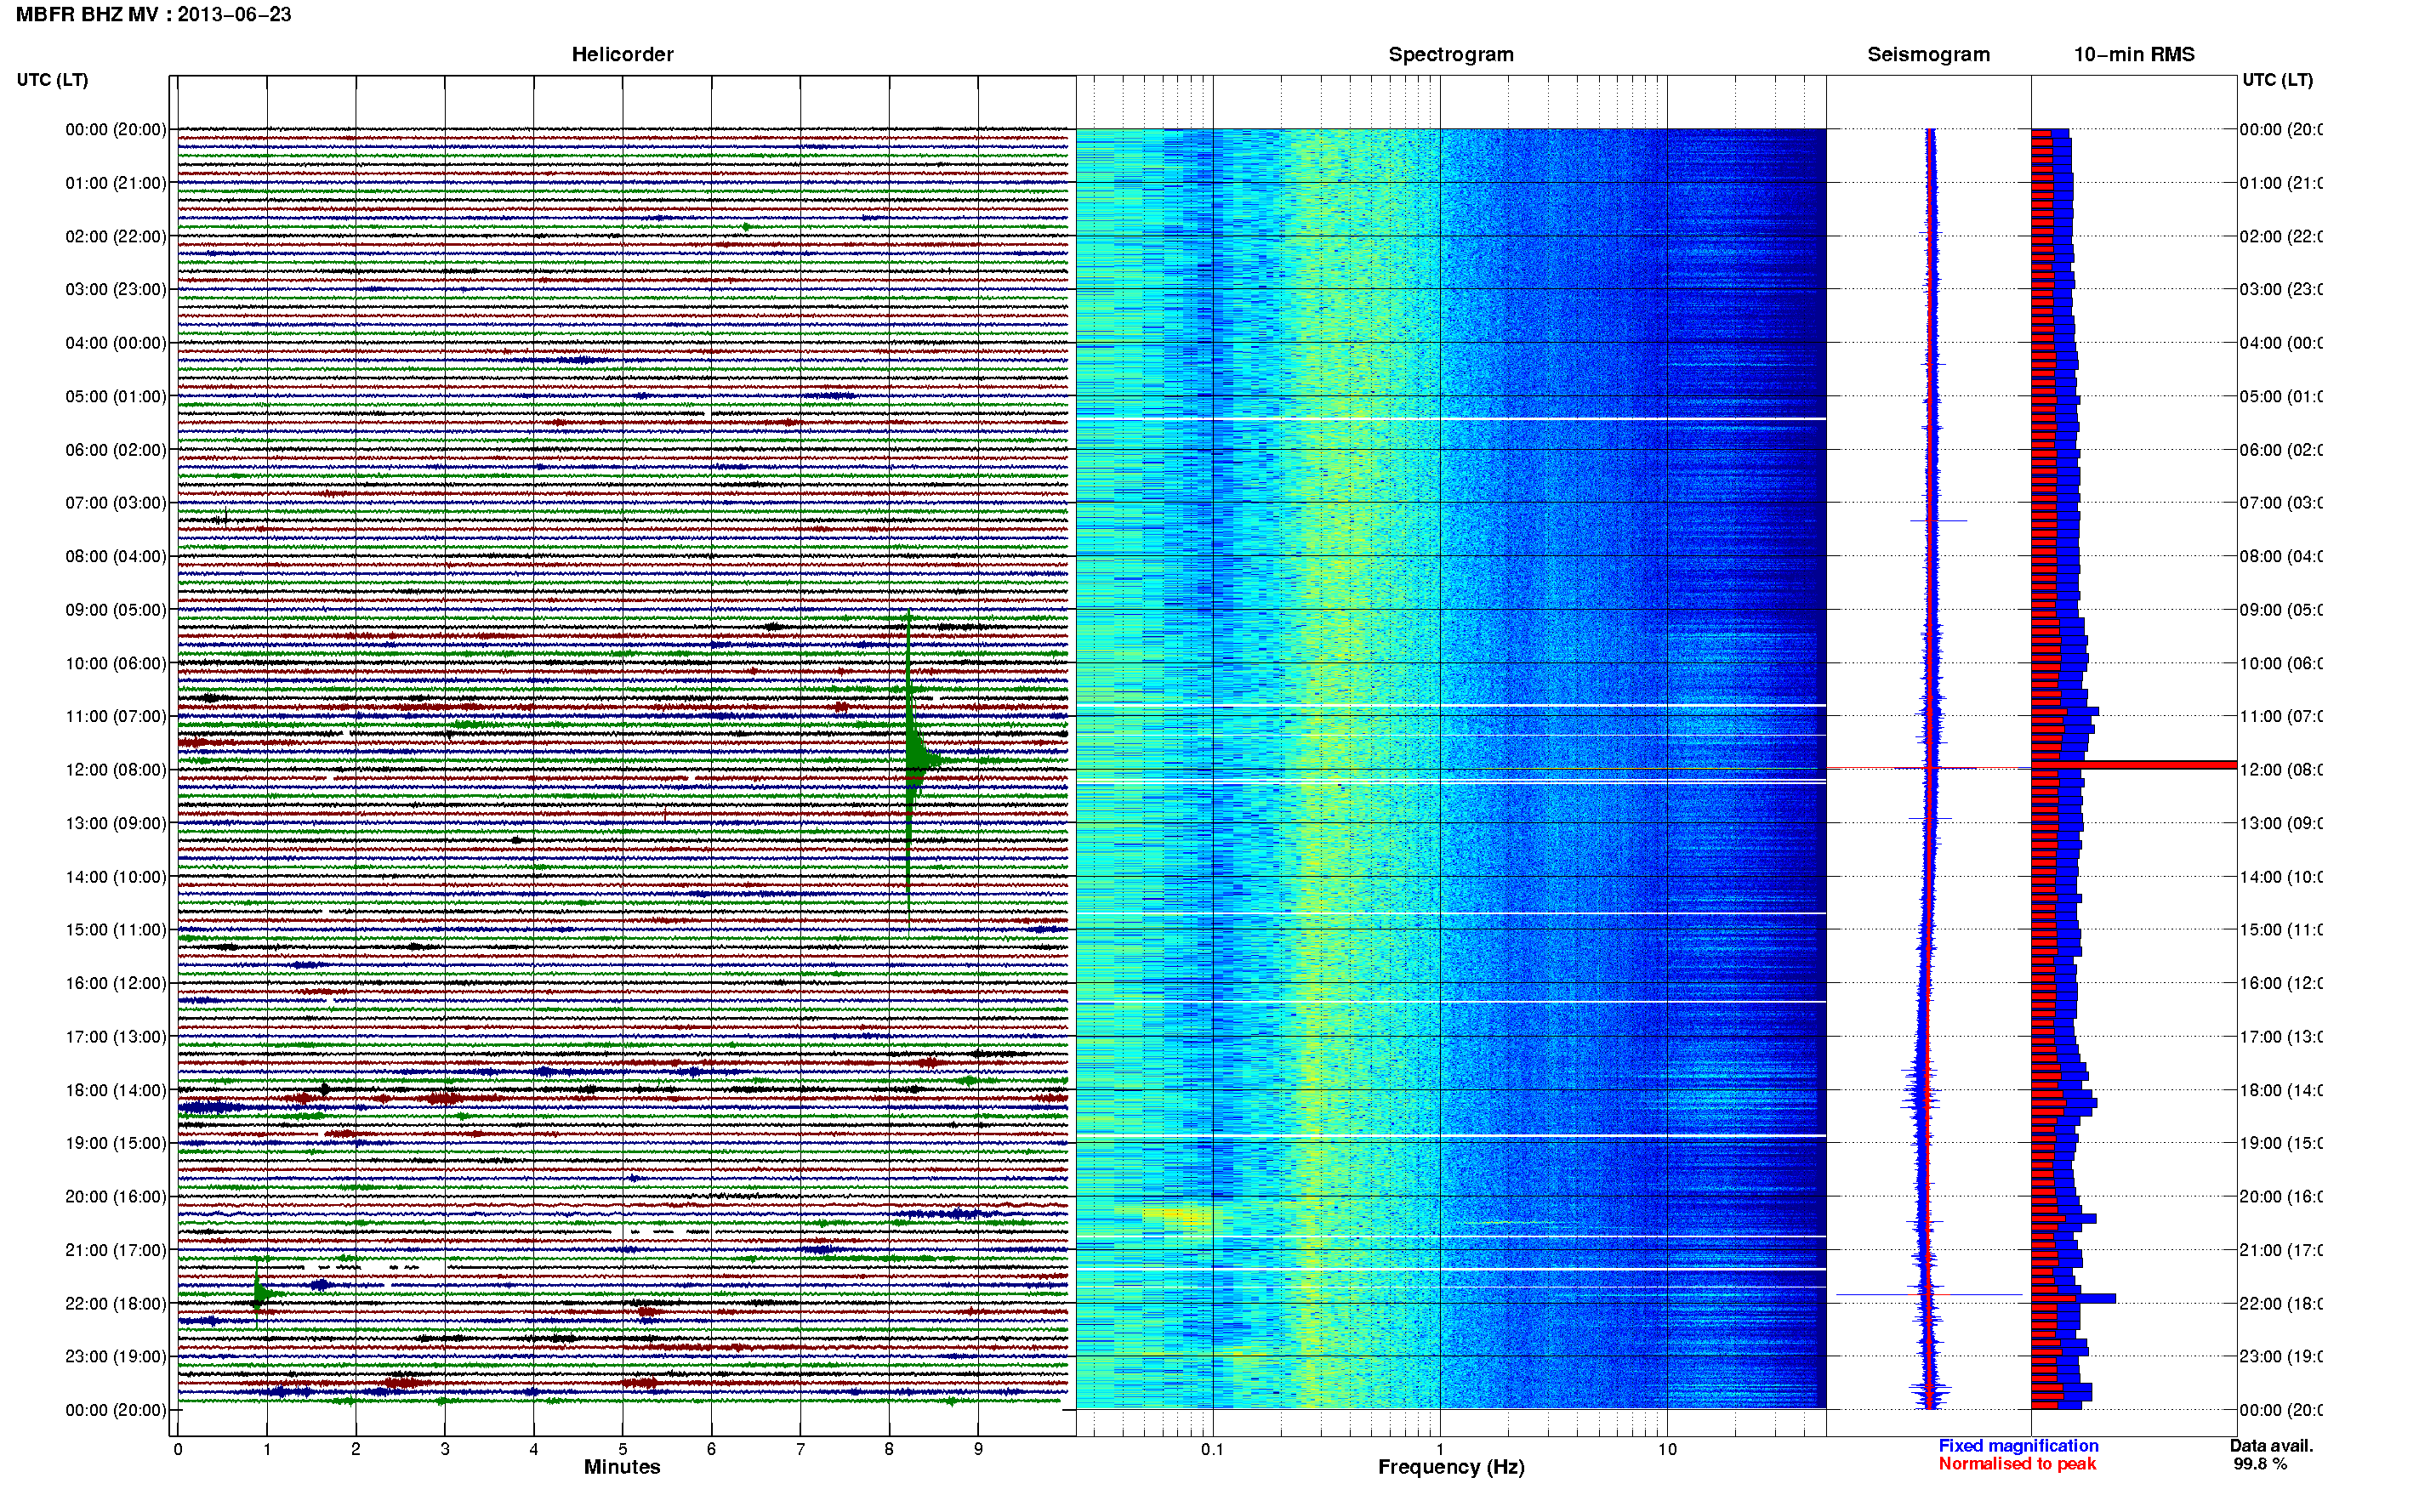Click the long blue seismogram spike near 22:00

point(1928,1295)
